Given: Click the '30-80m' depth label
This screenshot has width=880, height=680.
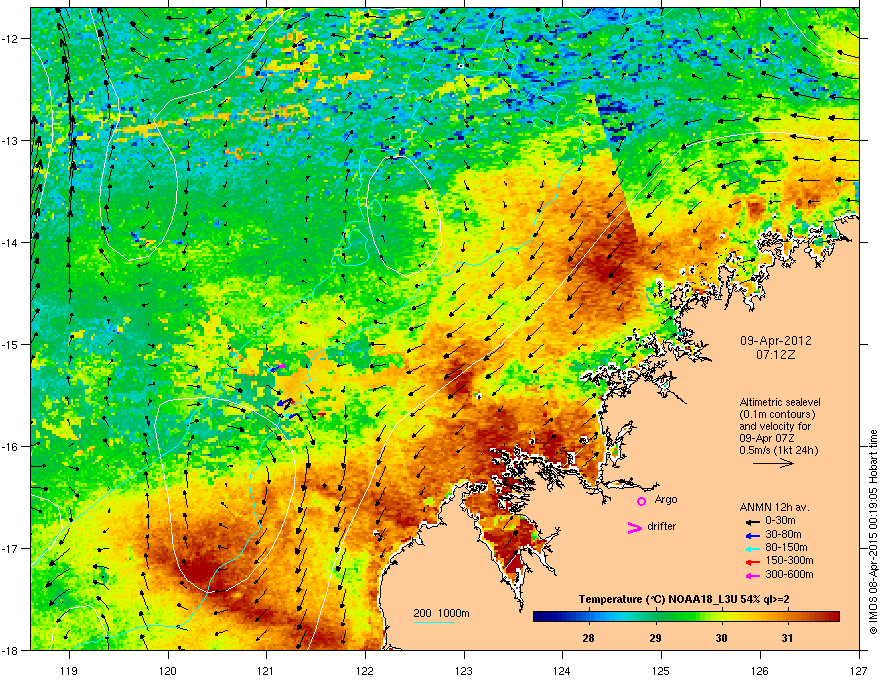Looking at the screenshot, I should coord(783,534).
